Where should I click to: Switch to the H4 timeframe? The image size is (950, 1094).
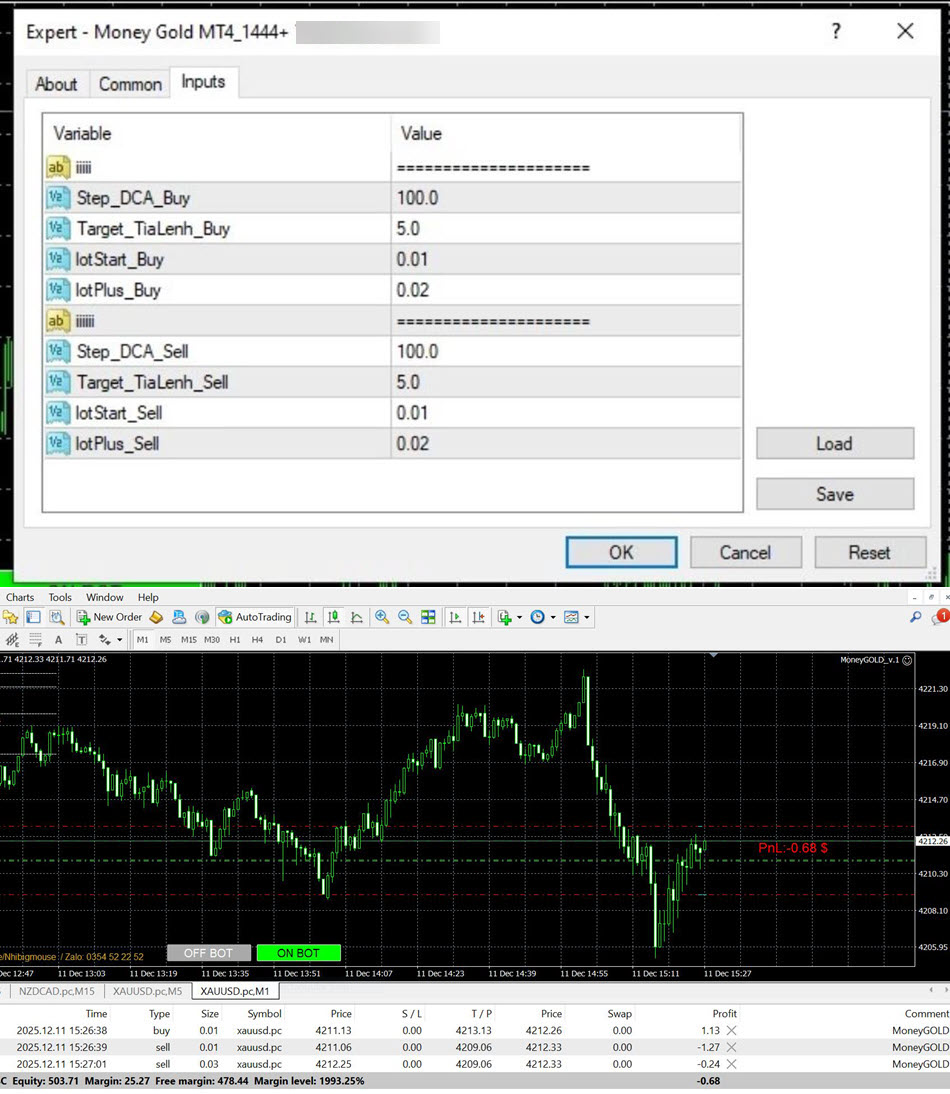pos(257,639)
